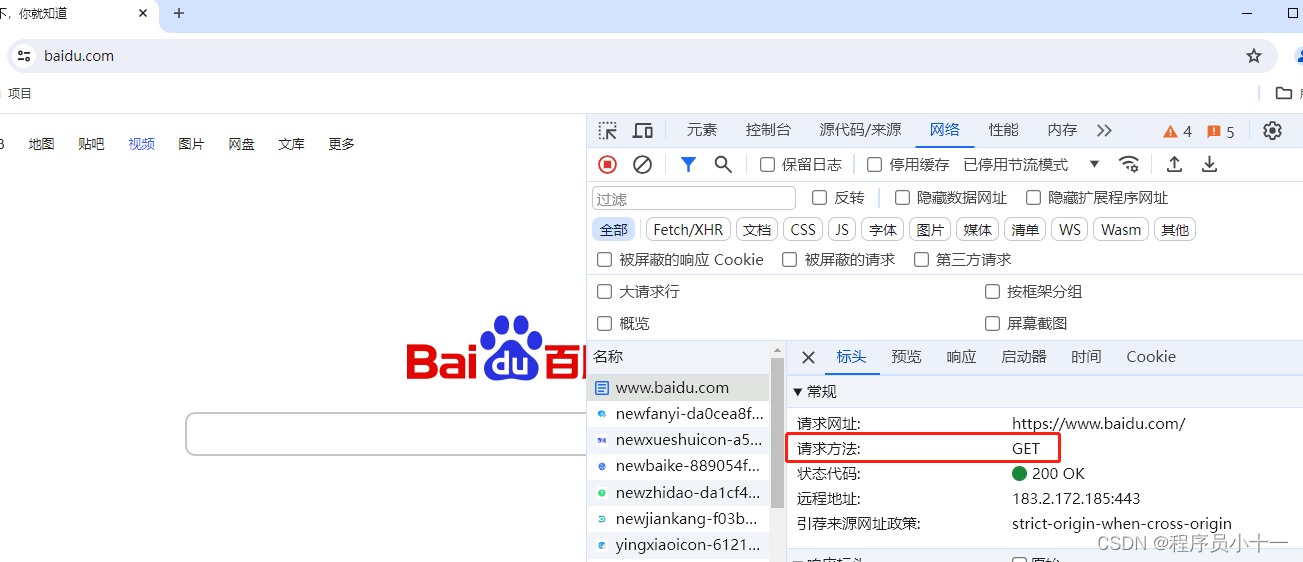Open the bookmarks folder icon in the bookmarks bar

(x=1284, y=93)
